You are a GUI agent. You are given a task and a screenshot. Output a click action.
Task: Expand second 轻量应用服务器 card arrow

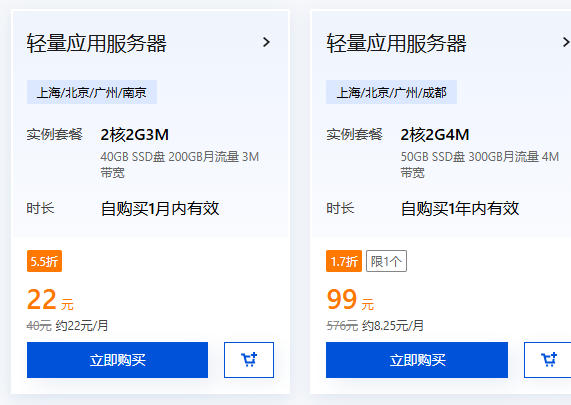coord(566,42)
